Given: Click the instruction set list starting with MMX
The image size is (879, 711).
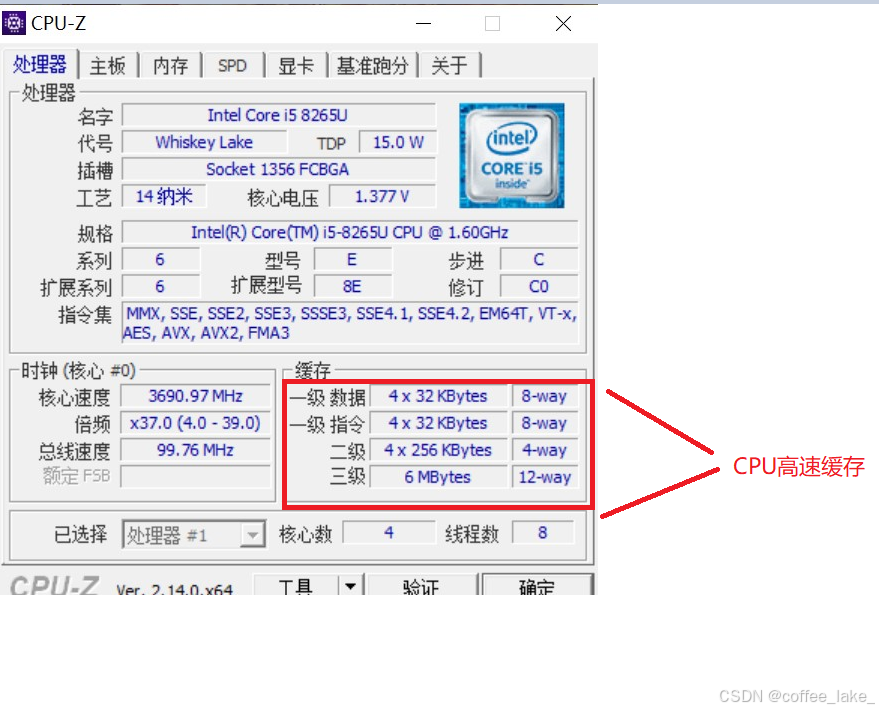Looking at the screenshot, I should click(350, 323).
